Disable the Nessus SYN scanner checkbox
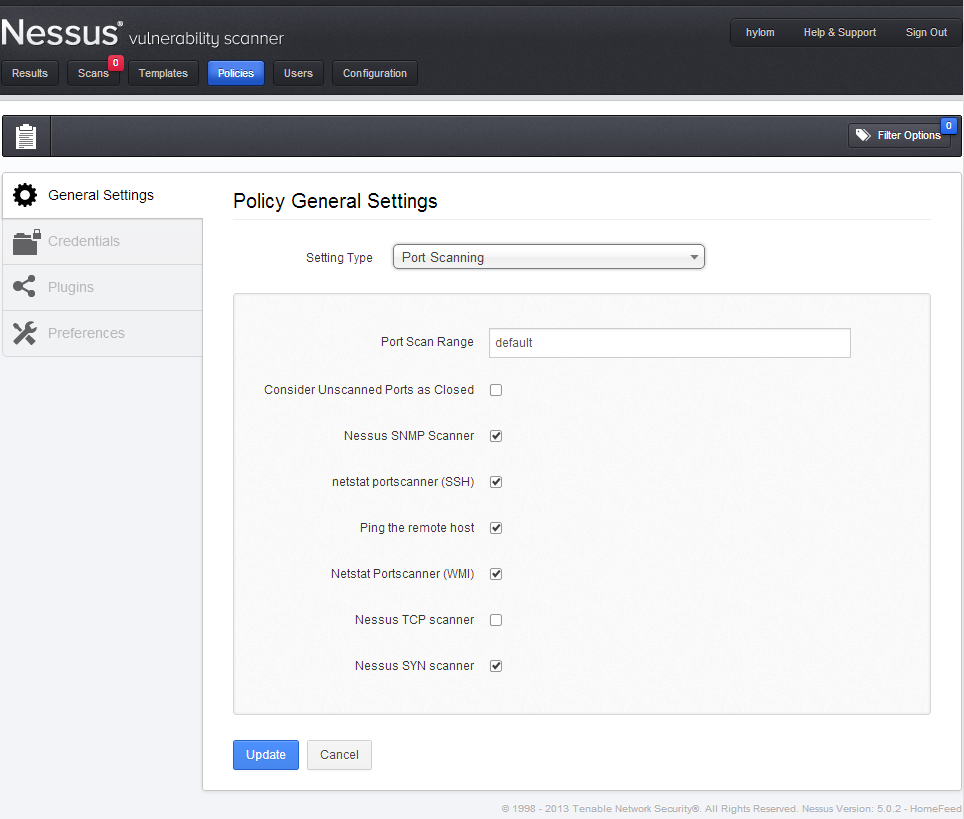 coord(496,666)
